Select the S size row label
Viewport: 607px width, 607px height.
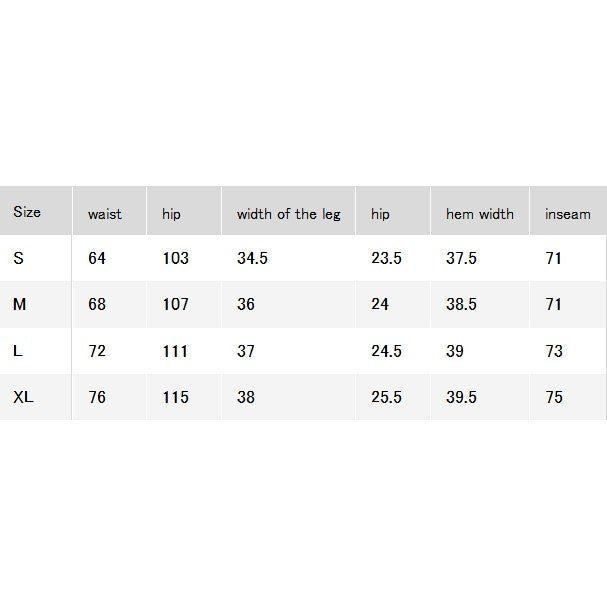(x=18, y=258)
